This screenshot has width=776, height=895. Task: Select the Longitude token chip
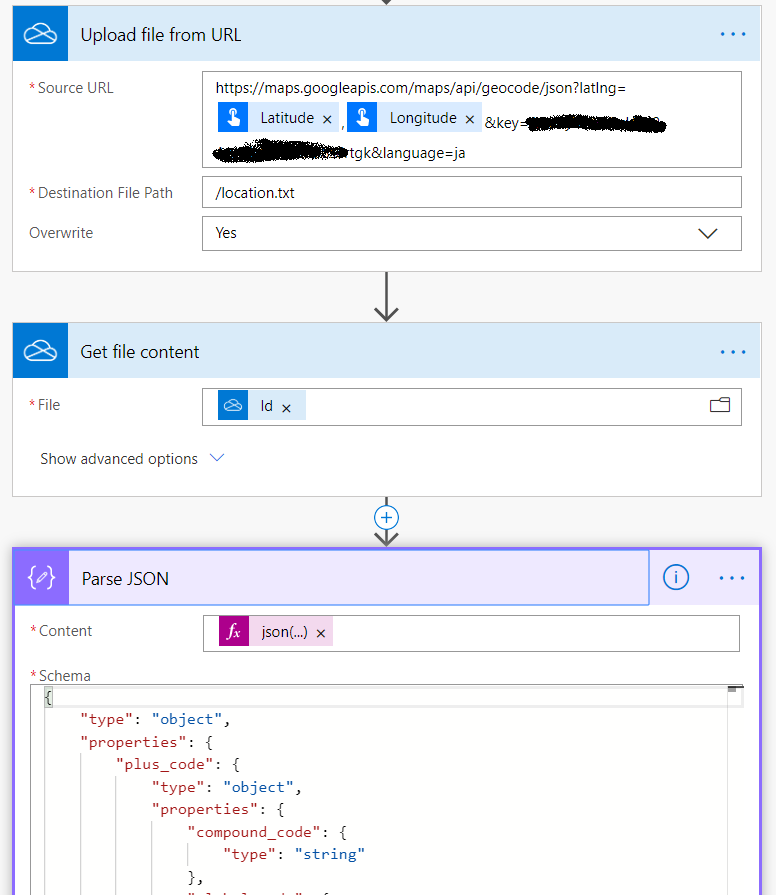pyautogui.click(x=414, y=118)
